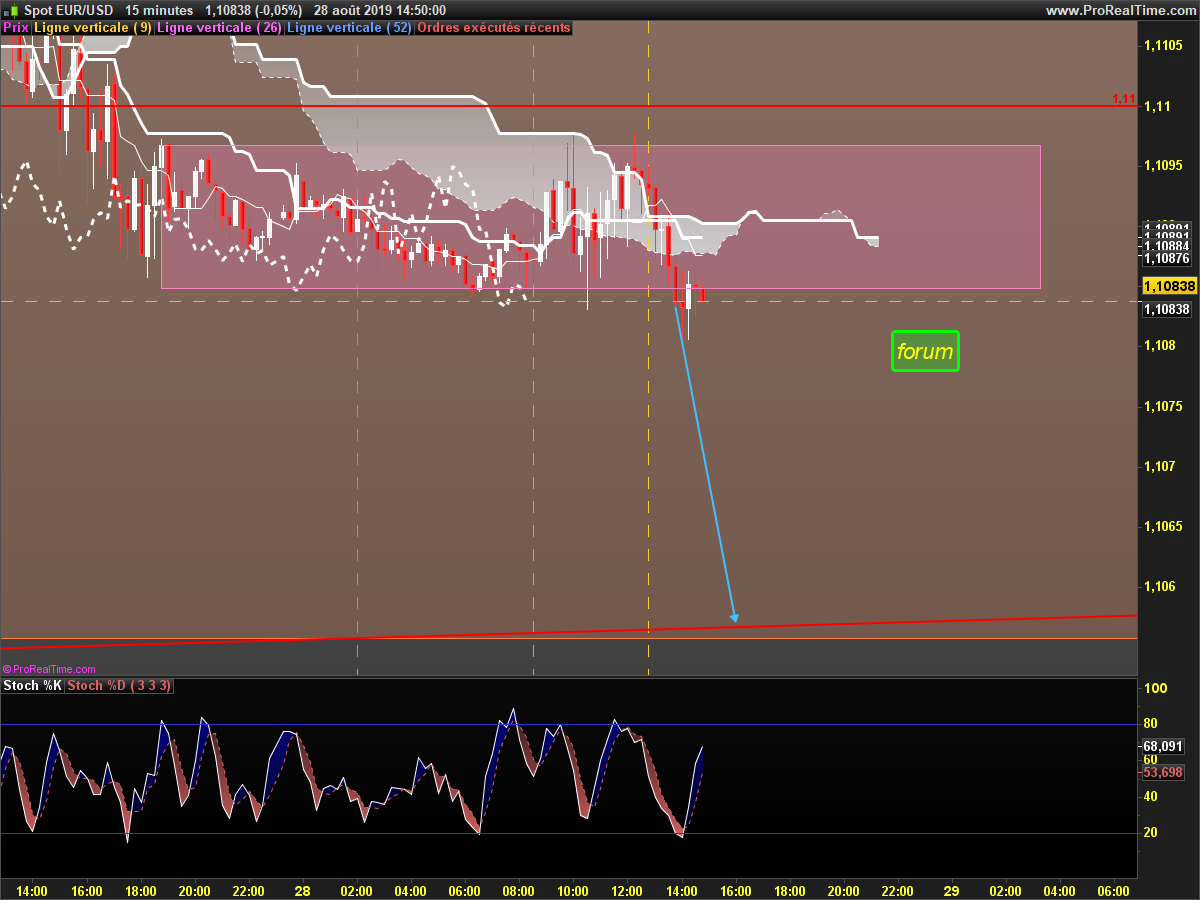The image size is (1200, 900).
Task: Click the 1,108 price axis label
Action: coord(1160,346)
